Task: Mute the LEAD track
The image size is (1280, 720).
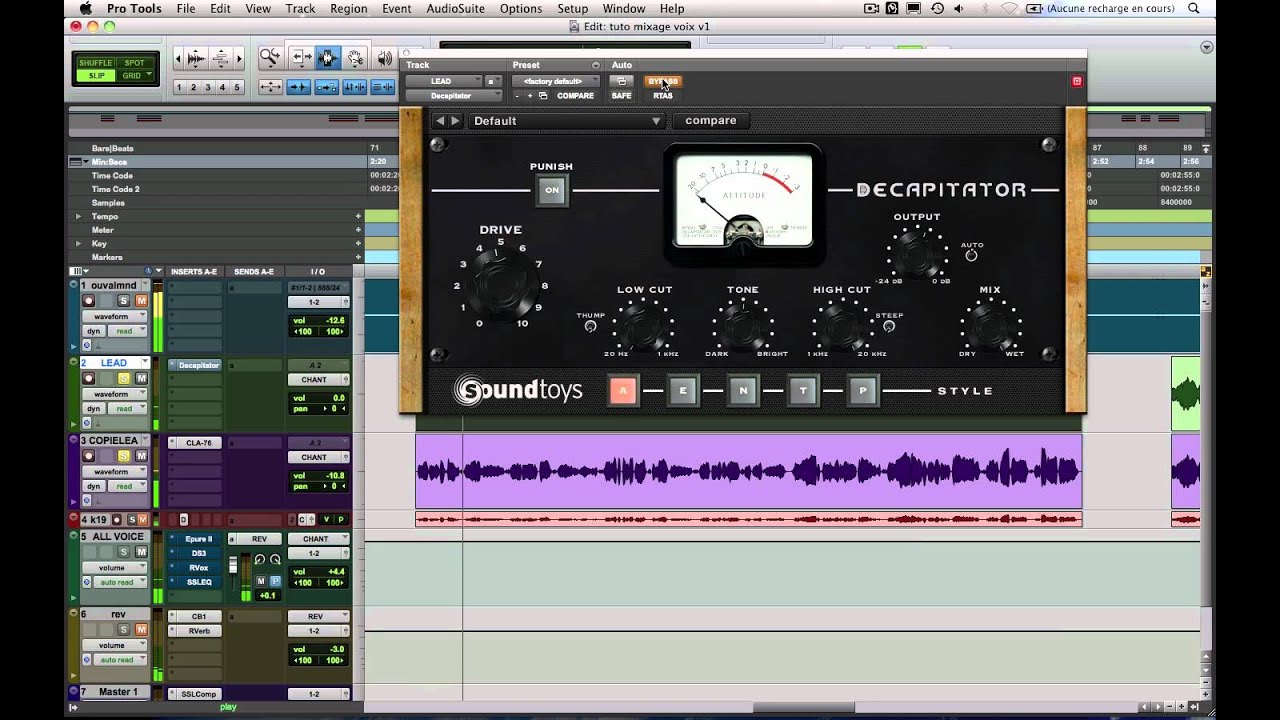Action: pos(140,378)
